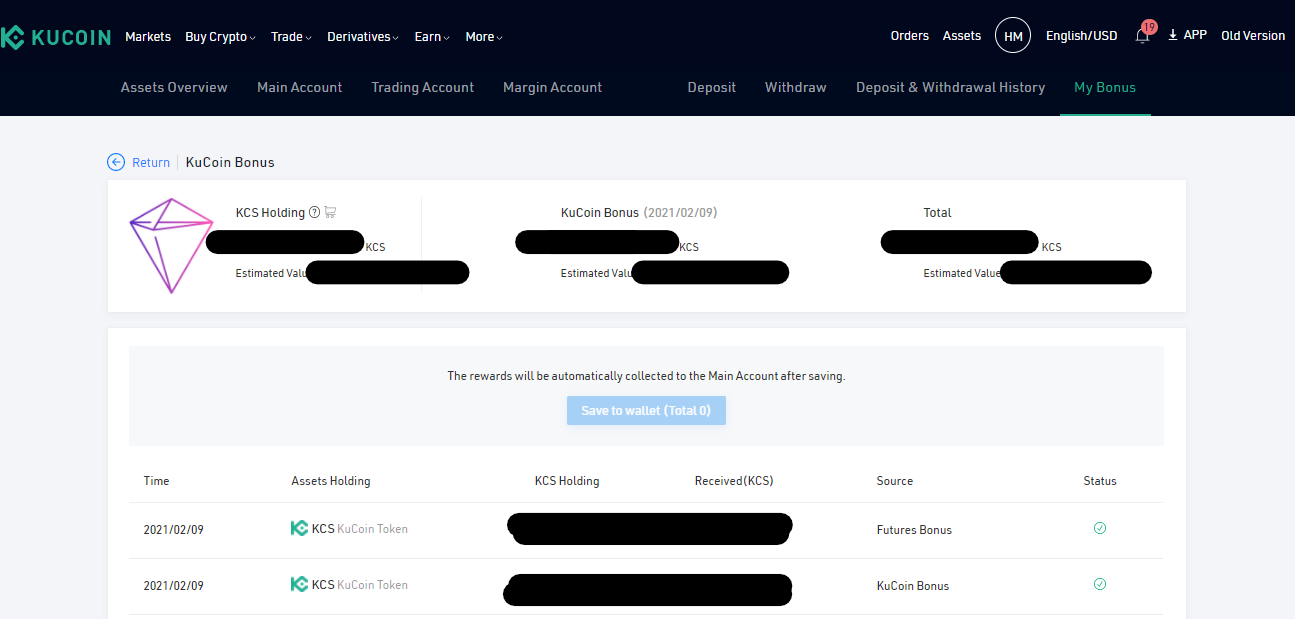Expand the Trade dropdown menu
1295x619 pixels.
tap(291, 37)
